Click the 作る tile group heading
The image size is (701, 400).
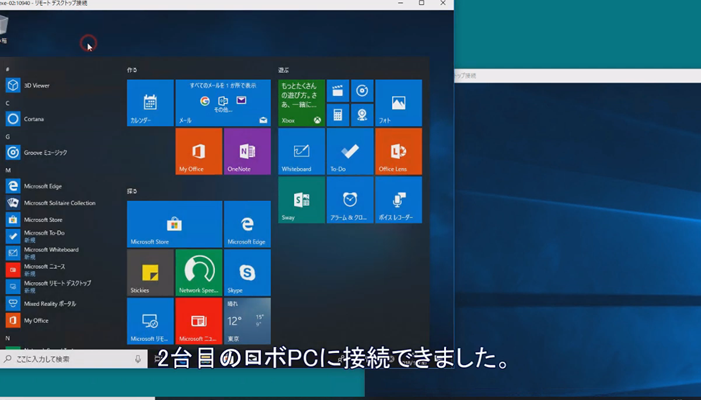click(132, 70)
